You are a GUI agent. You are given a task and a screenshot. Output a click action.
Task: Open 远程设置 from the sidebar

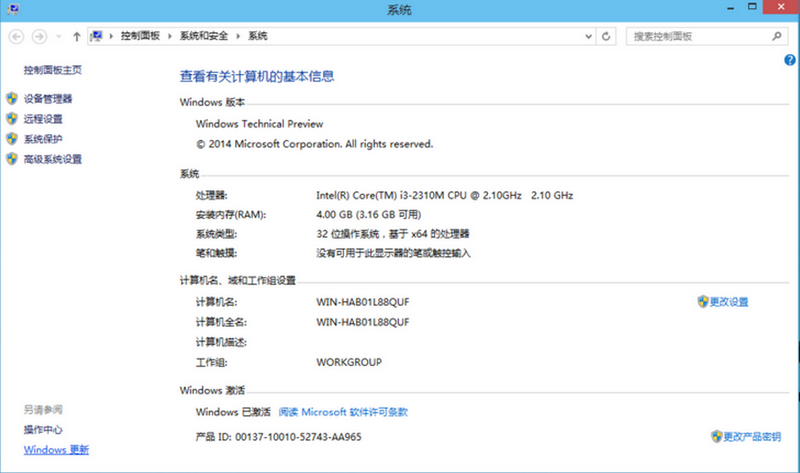point(43,119)
